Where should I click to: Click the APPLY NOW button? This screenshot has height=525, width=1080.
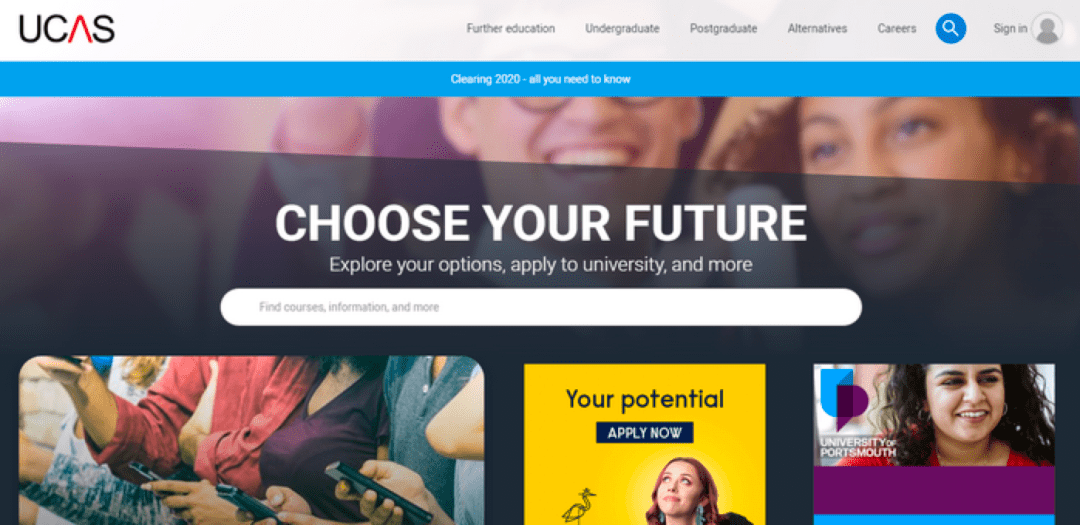pyautogui.click(x=645, y=433)
